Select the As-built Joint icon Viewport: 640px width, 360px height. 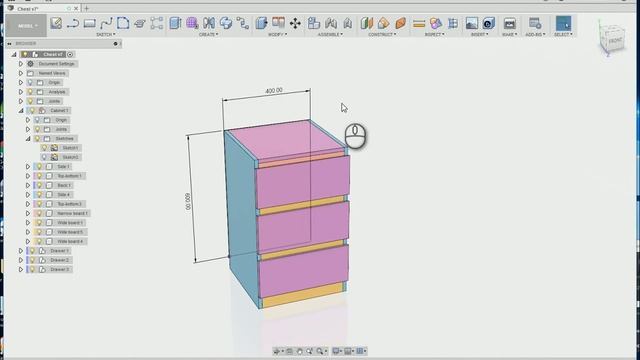(348, 23)
